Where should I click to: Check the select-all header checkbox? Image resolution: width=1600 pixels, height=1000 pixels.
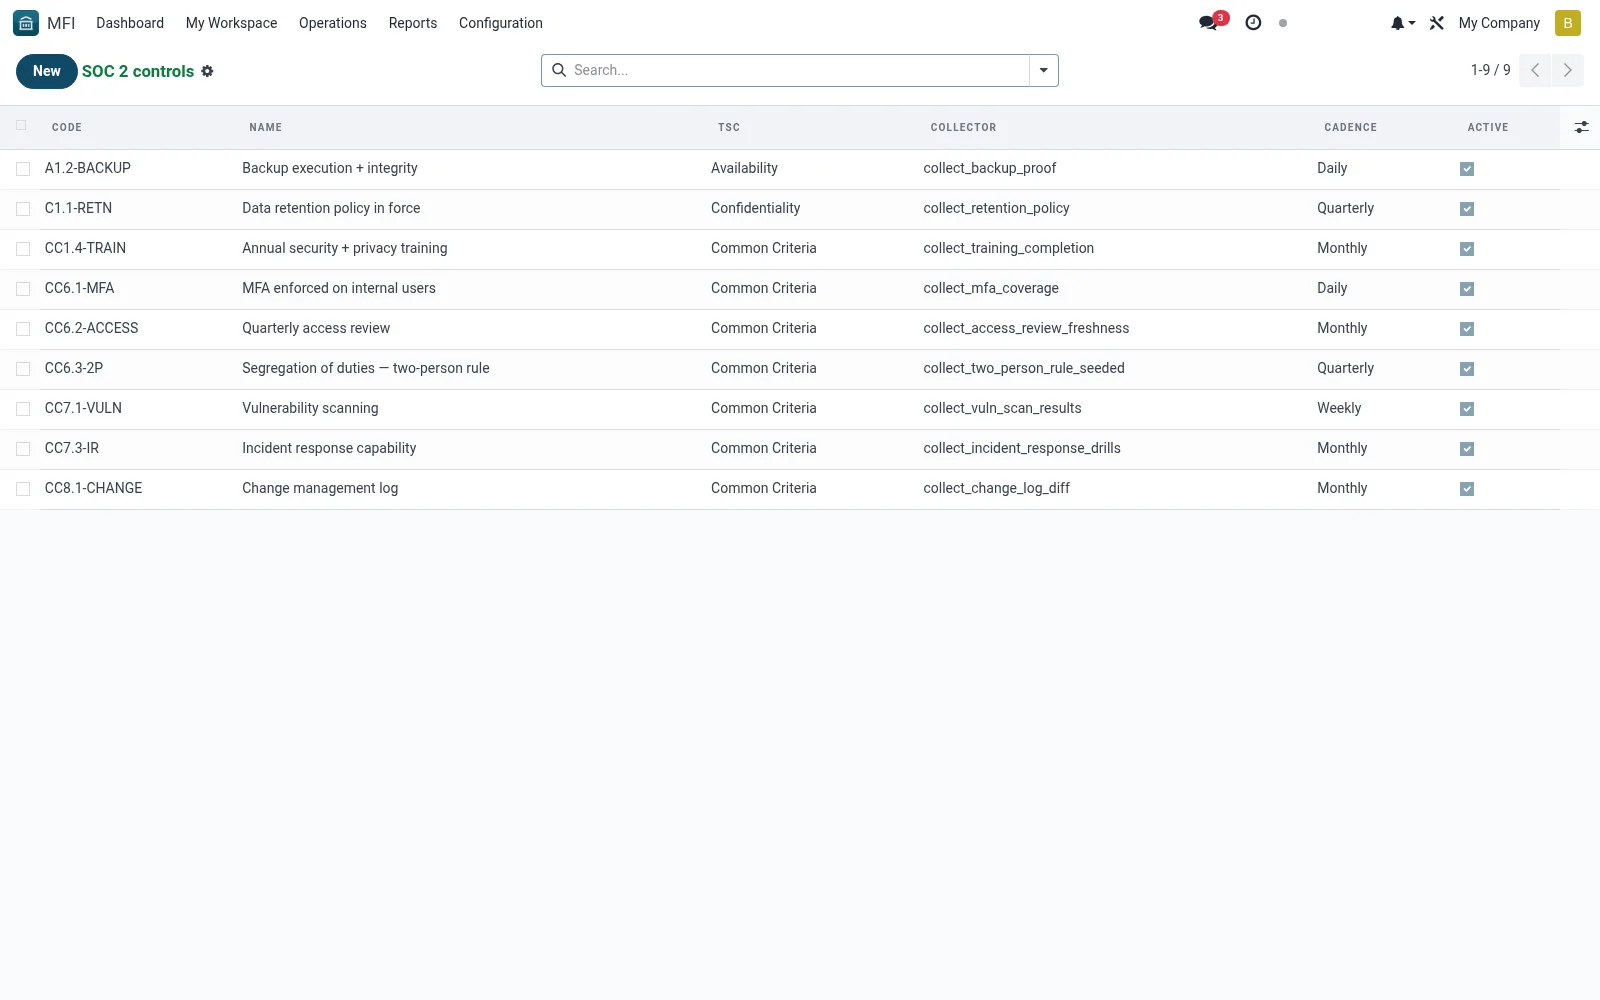click(21, 126)
